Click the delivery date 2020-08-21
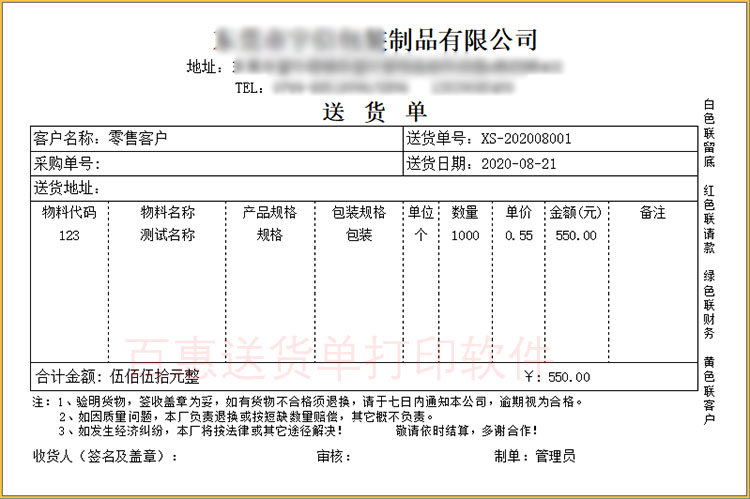Image resolution: width=750 pixels, height=499 pixels. coord(518,164)
